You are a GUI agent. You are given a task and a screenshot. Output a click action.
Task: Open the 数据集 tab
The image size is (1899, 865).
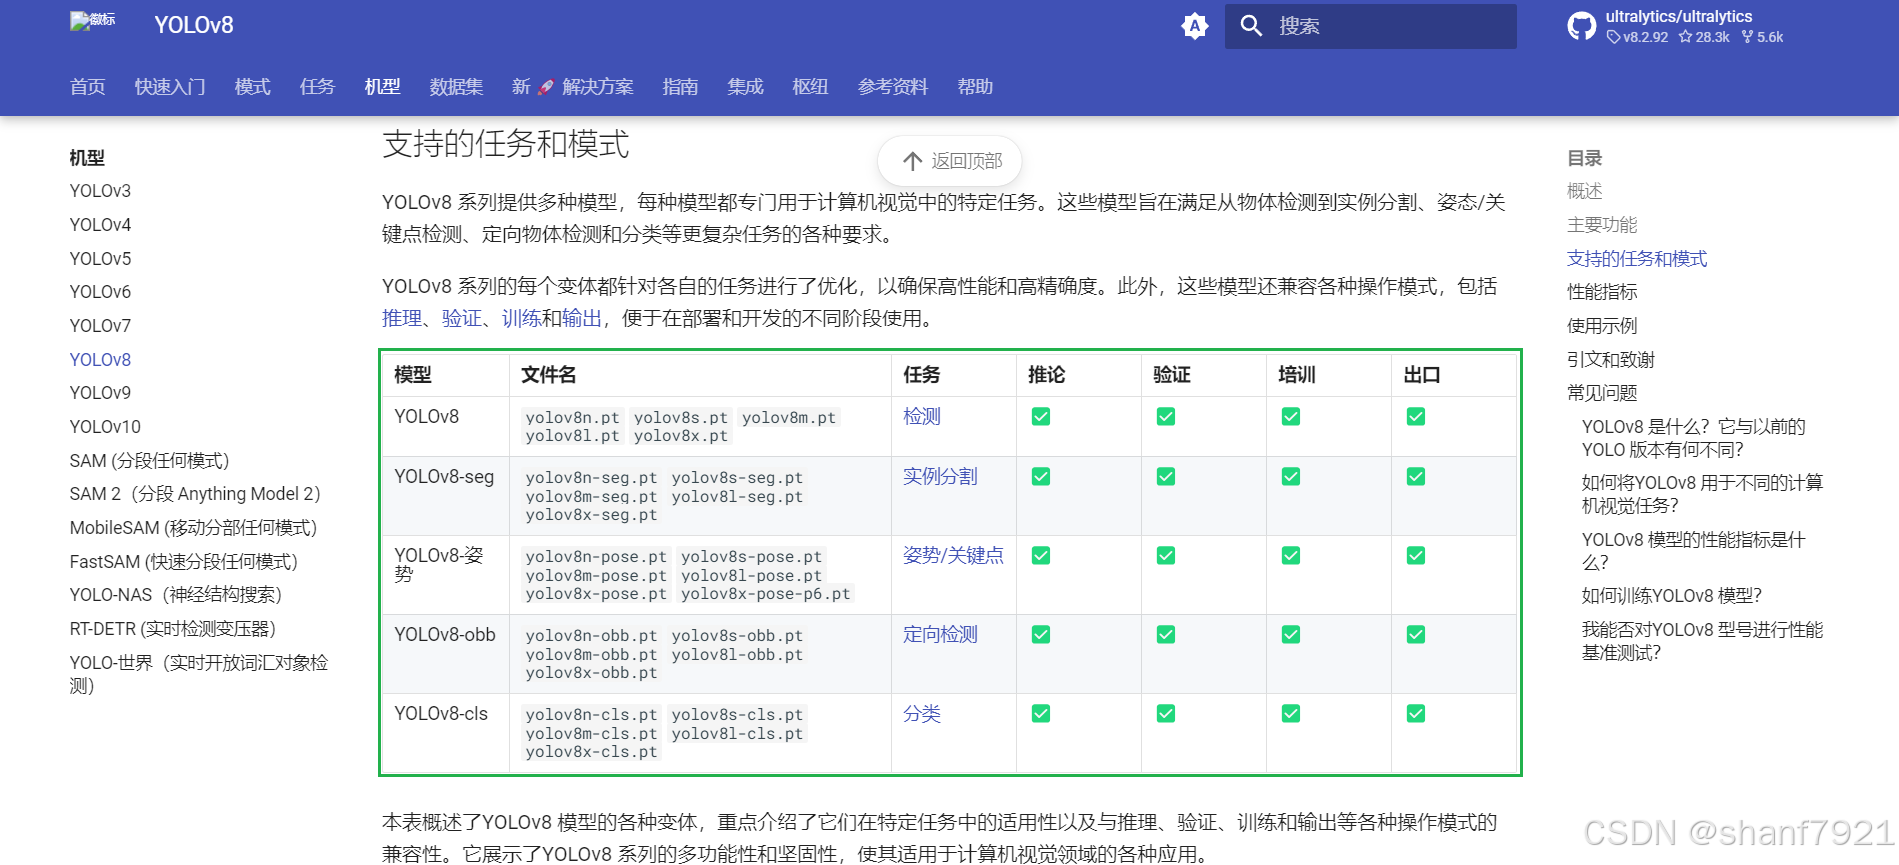[456, 87]
